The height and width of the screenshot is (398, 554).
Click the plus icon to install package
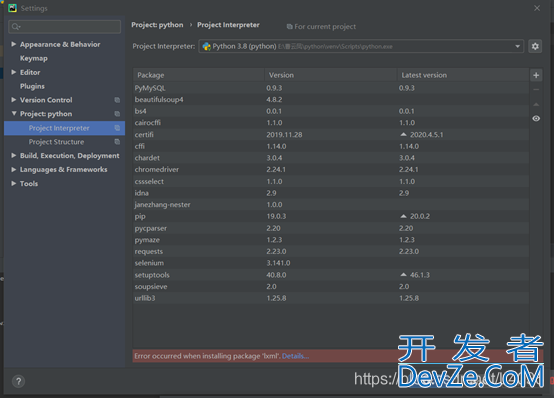[536, 75]
